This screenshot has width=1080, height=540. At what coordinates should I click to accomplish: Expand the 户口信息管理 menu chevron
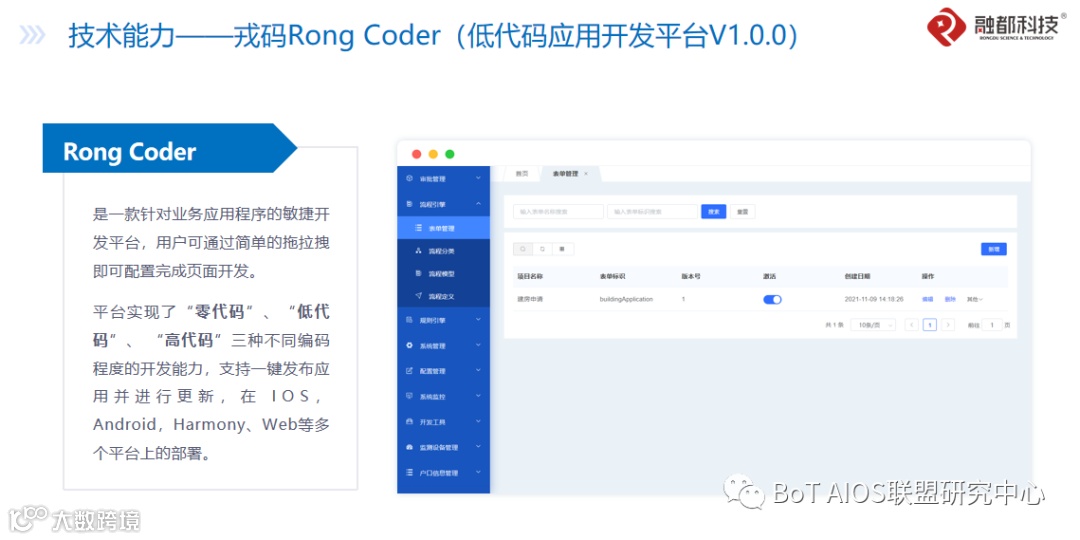(479, 472)
